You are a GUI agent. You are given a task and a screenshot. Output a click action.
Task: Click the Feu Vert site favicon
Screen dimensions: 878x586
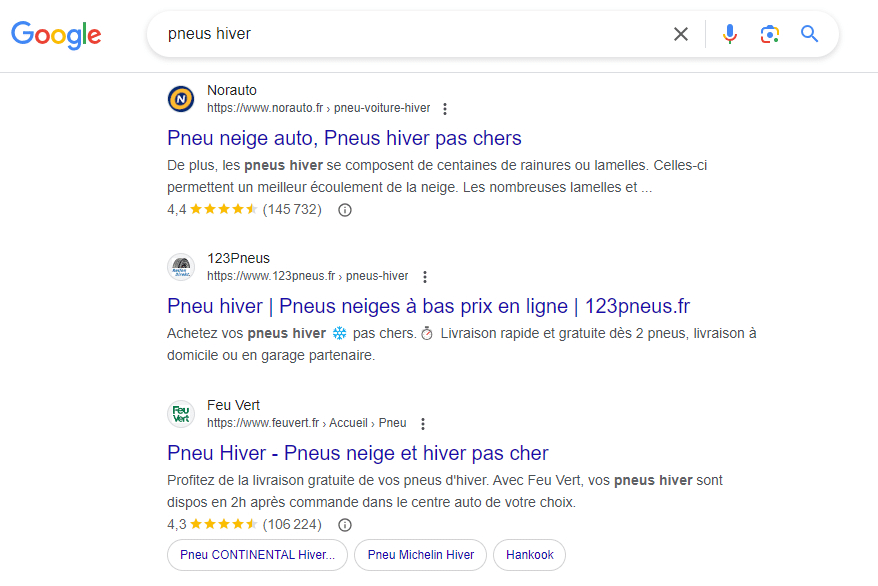(181, 414)
